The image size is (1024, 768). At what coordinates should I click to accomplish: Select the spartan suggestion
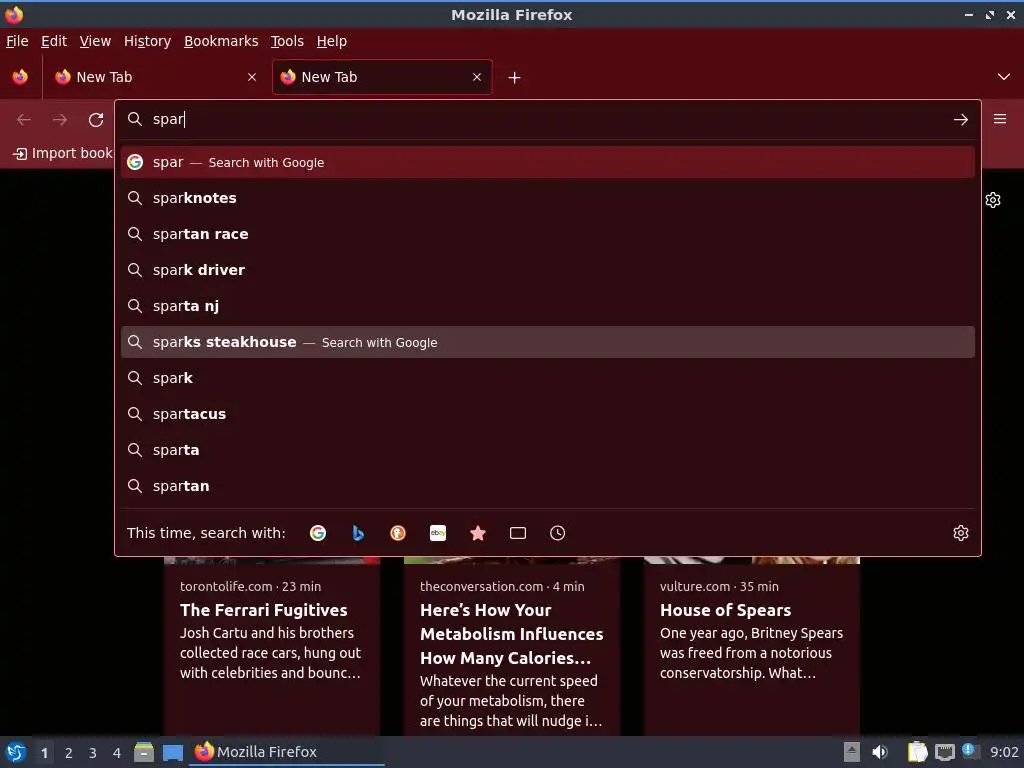[x=548, y=486]
